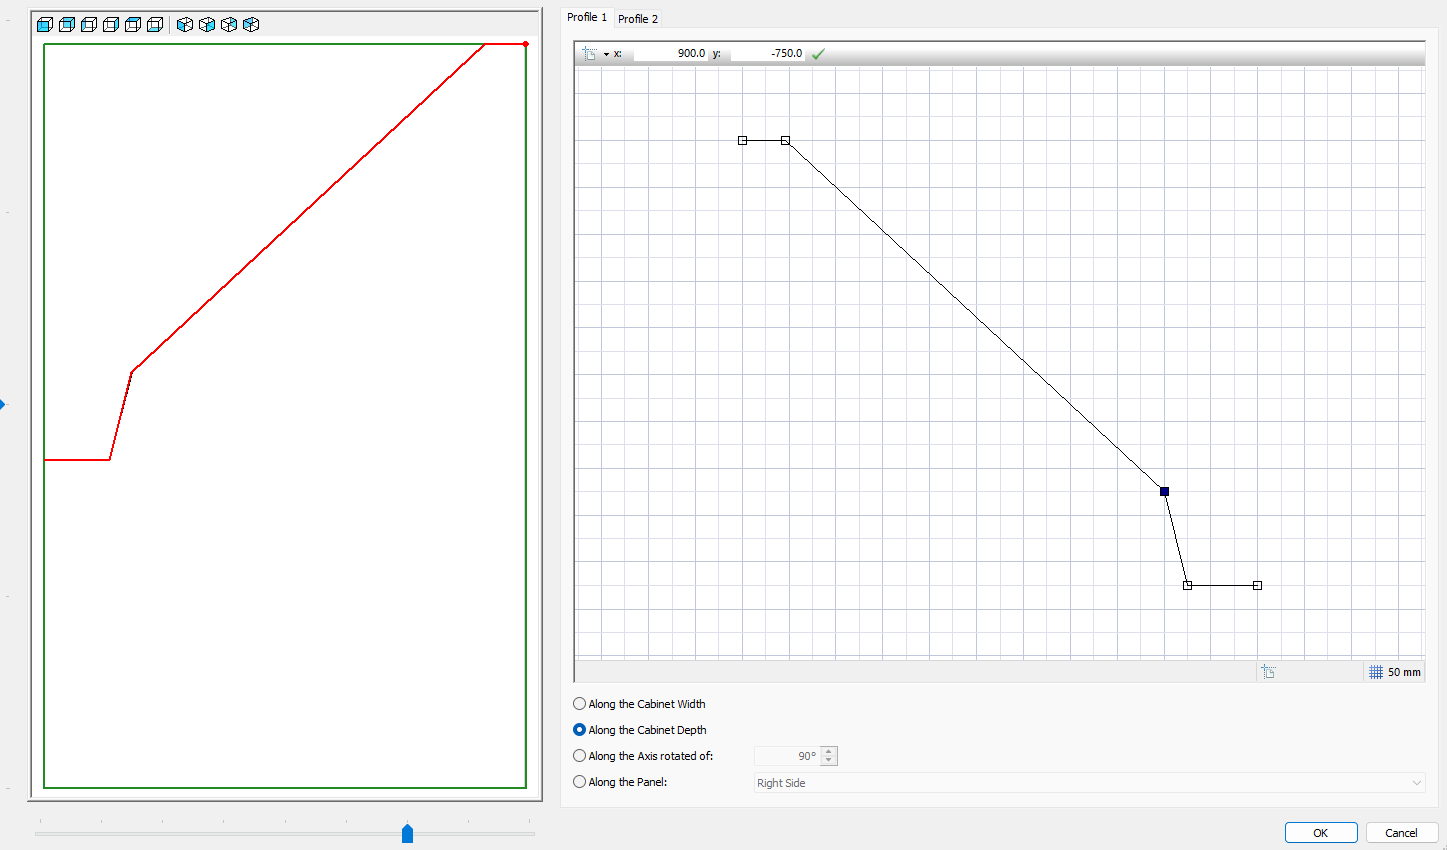Select the front face view cube icon
Screen dimensions: 1447x850
point(45,25)
